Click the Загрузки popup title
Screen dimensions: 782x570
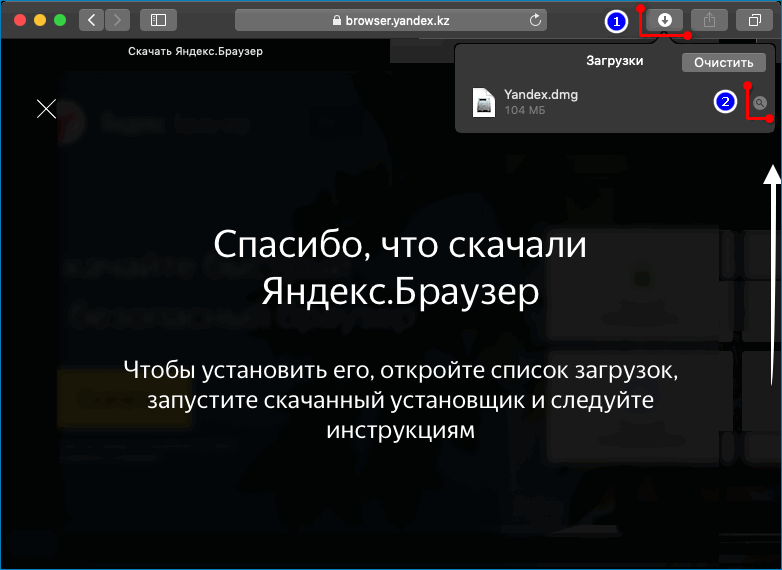(614, 61)
